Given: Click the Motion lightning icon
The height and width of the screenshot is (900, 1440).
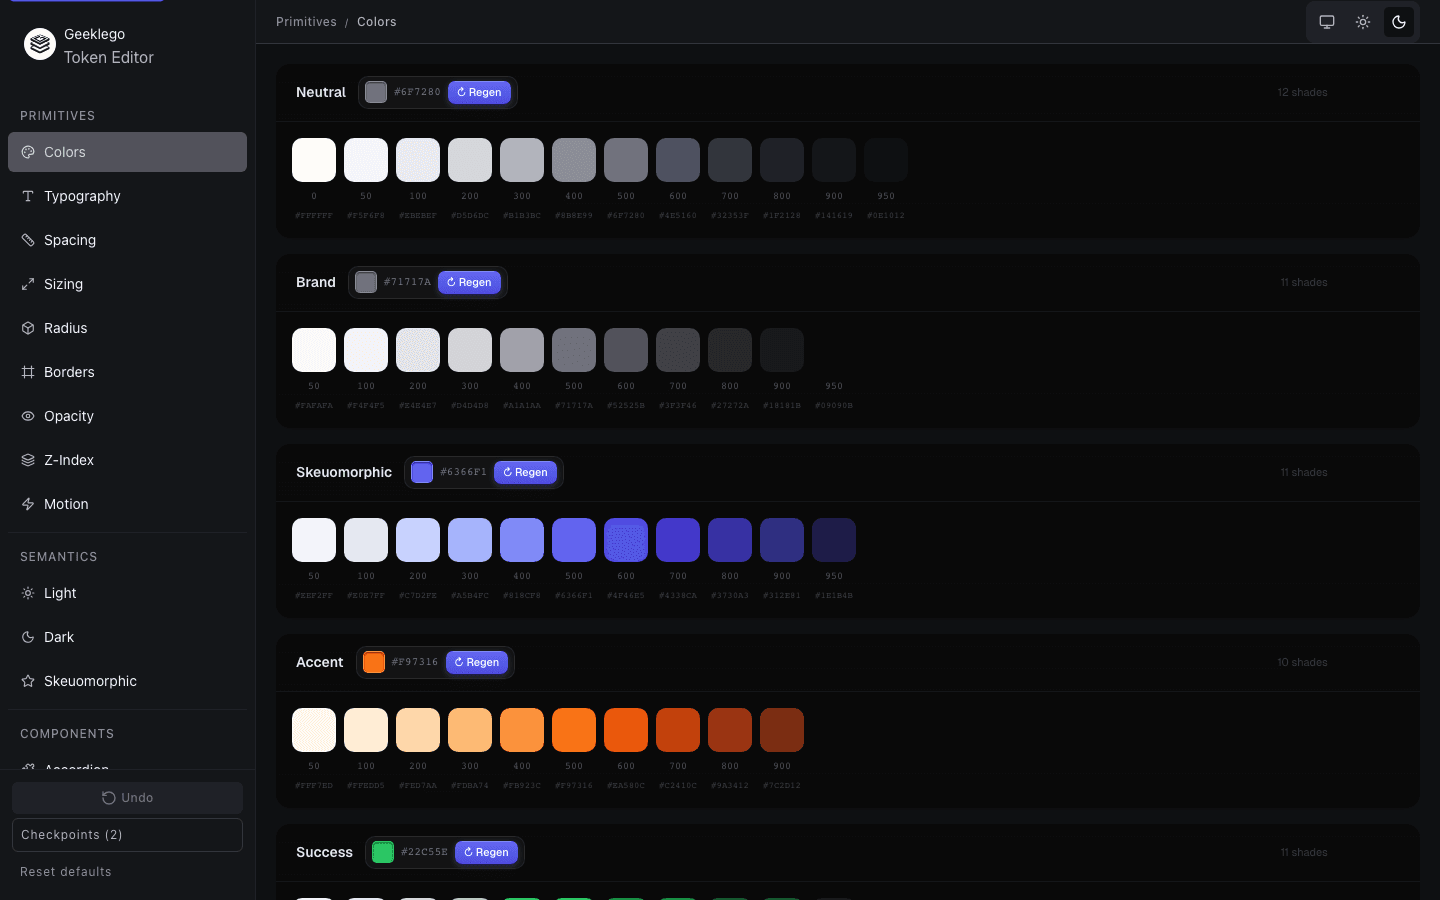Looking at the screenshot, I should tap(28, 504).
